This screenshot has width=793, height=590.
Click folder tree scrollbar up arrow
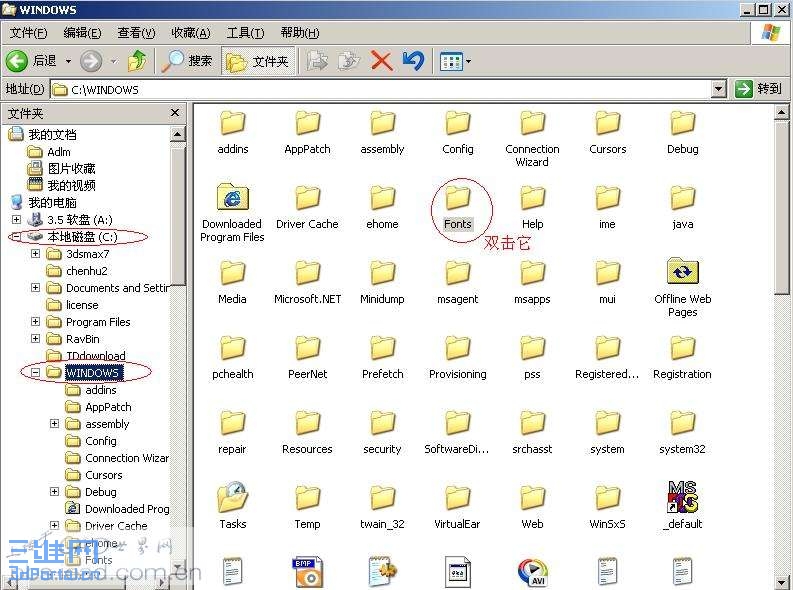[178, 134]
